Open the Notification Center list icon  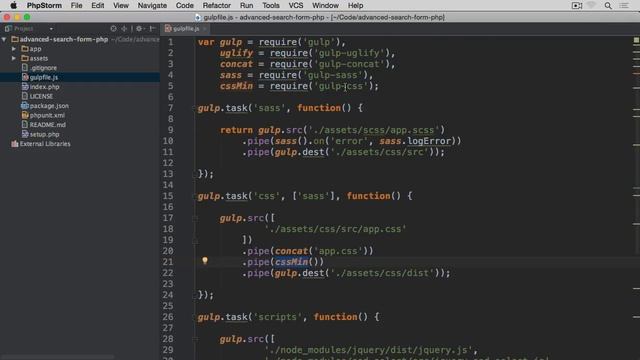point(624,5)
